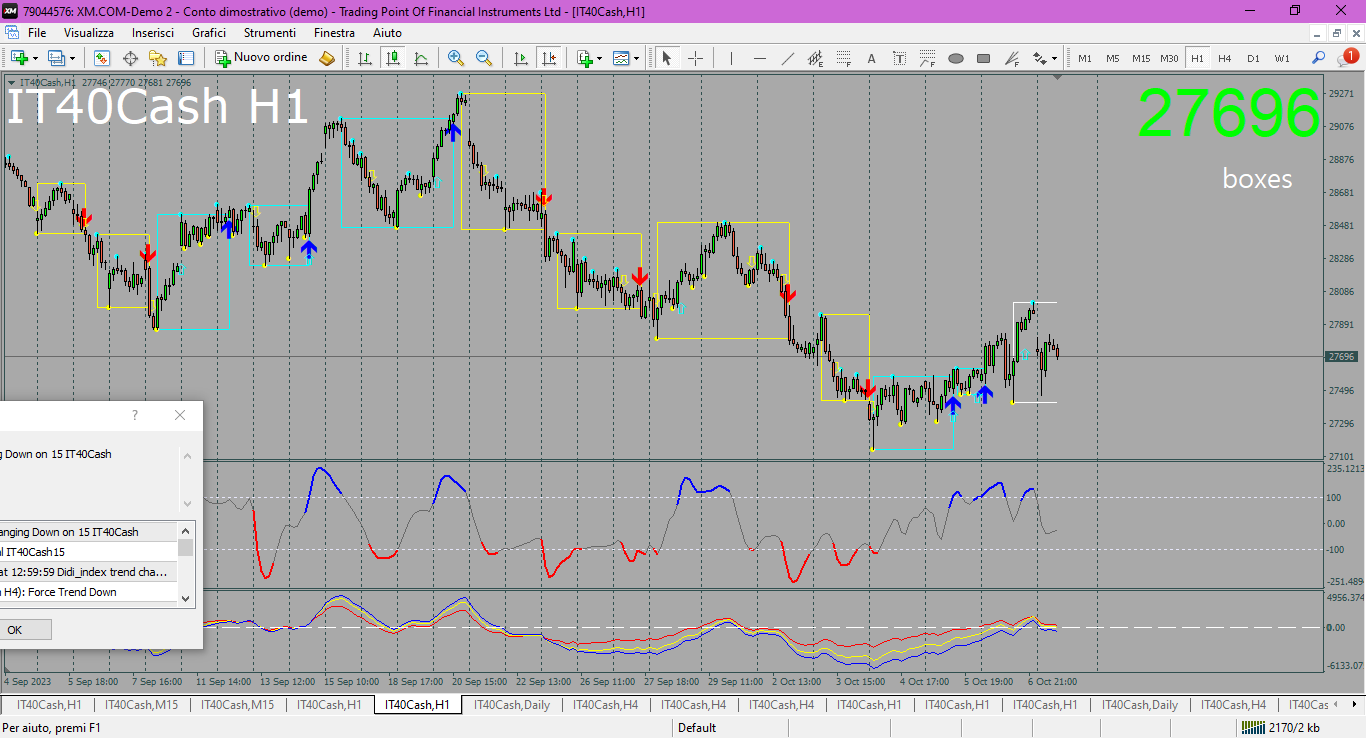Open the Grafici menu

pyautogui.click(x=209, y=33)
